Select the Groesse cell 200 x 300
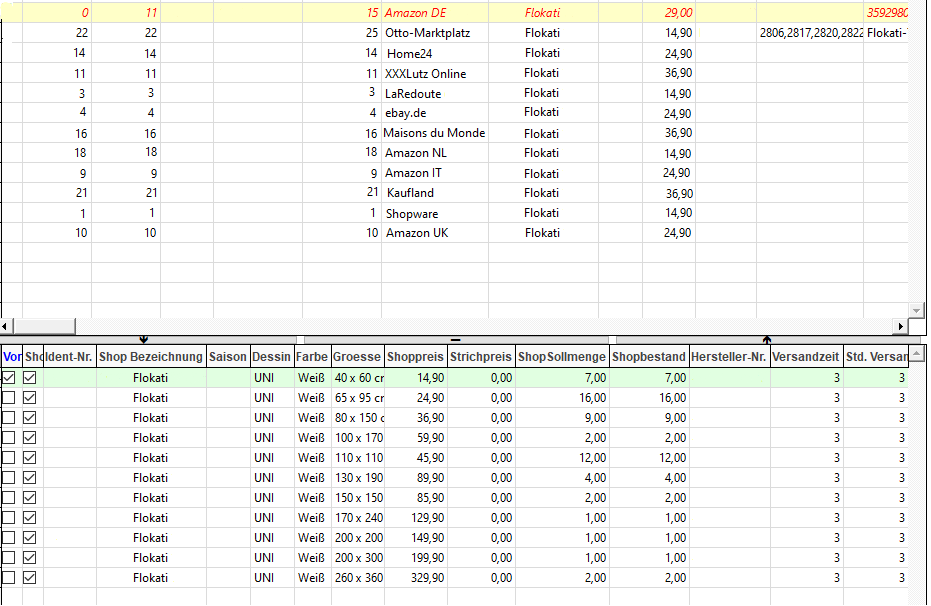Screen dimensions: 931x606 click(359, 558)
